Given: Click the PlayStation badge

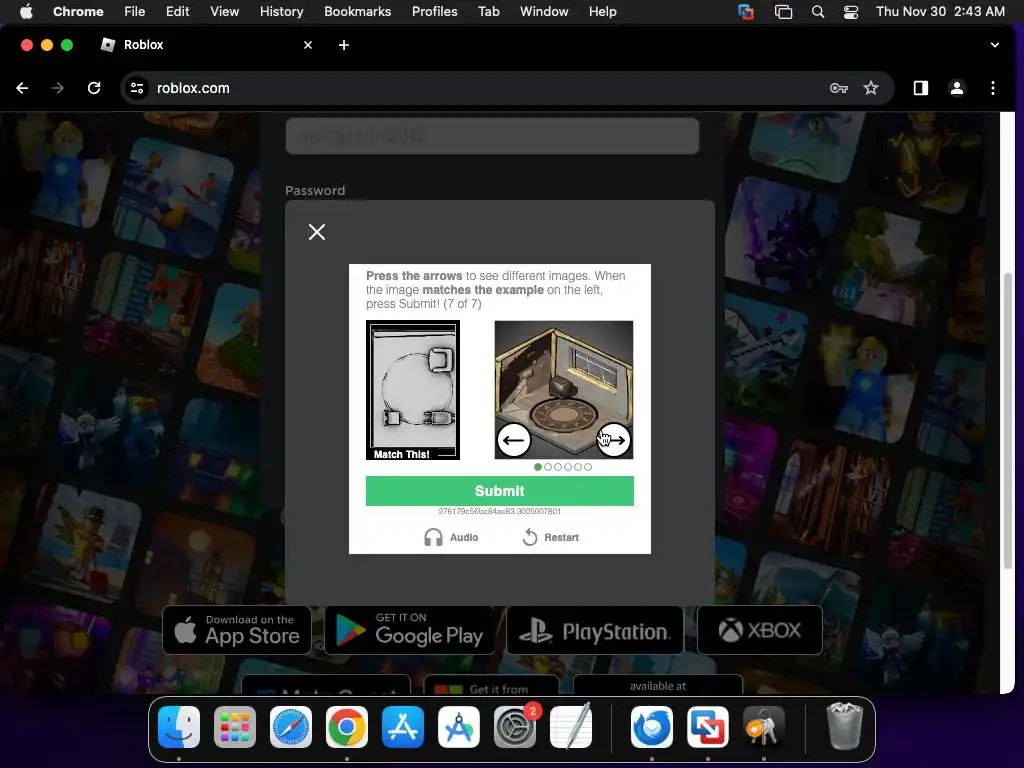Looking at the screenshot, I should tap(595, 630).
